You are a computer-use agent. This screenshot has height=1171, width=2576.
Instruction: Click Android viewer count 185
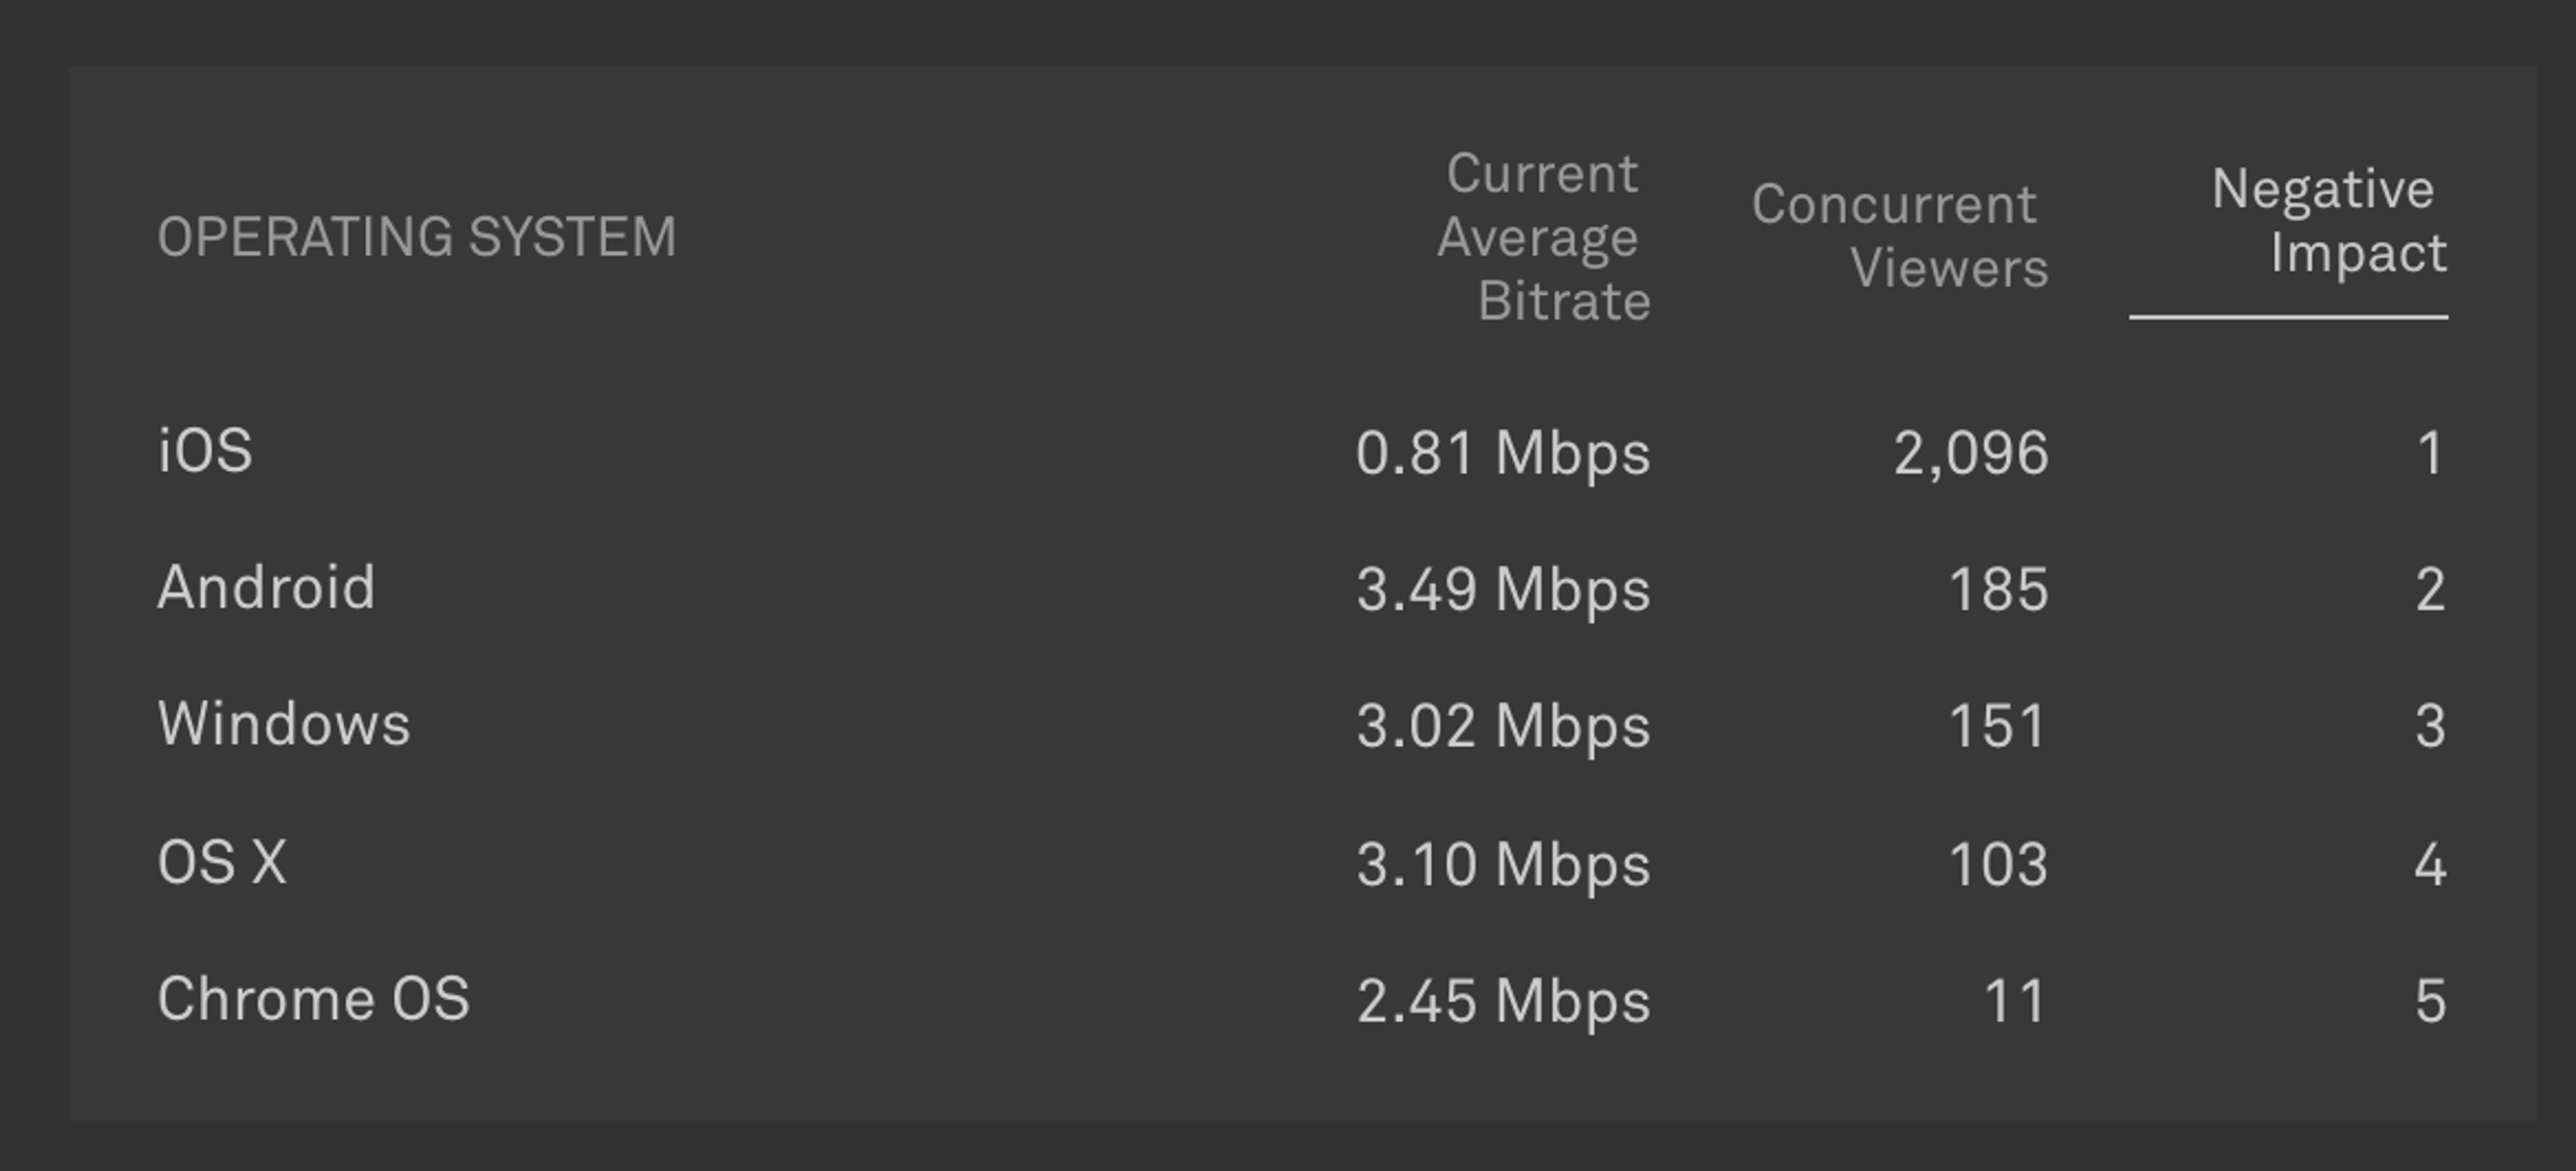click(x=1999, y=589)
